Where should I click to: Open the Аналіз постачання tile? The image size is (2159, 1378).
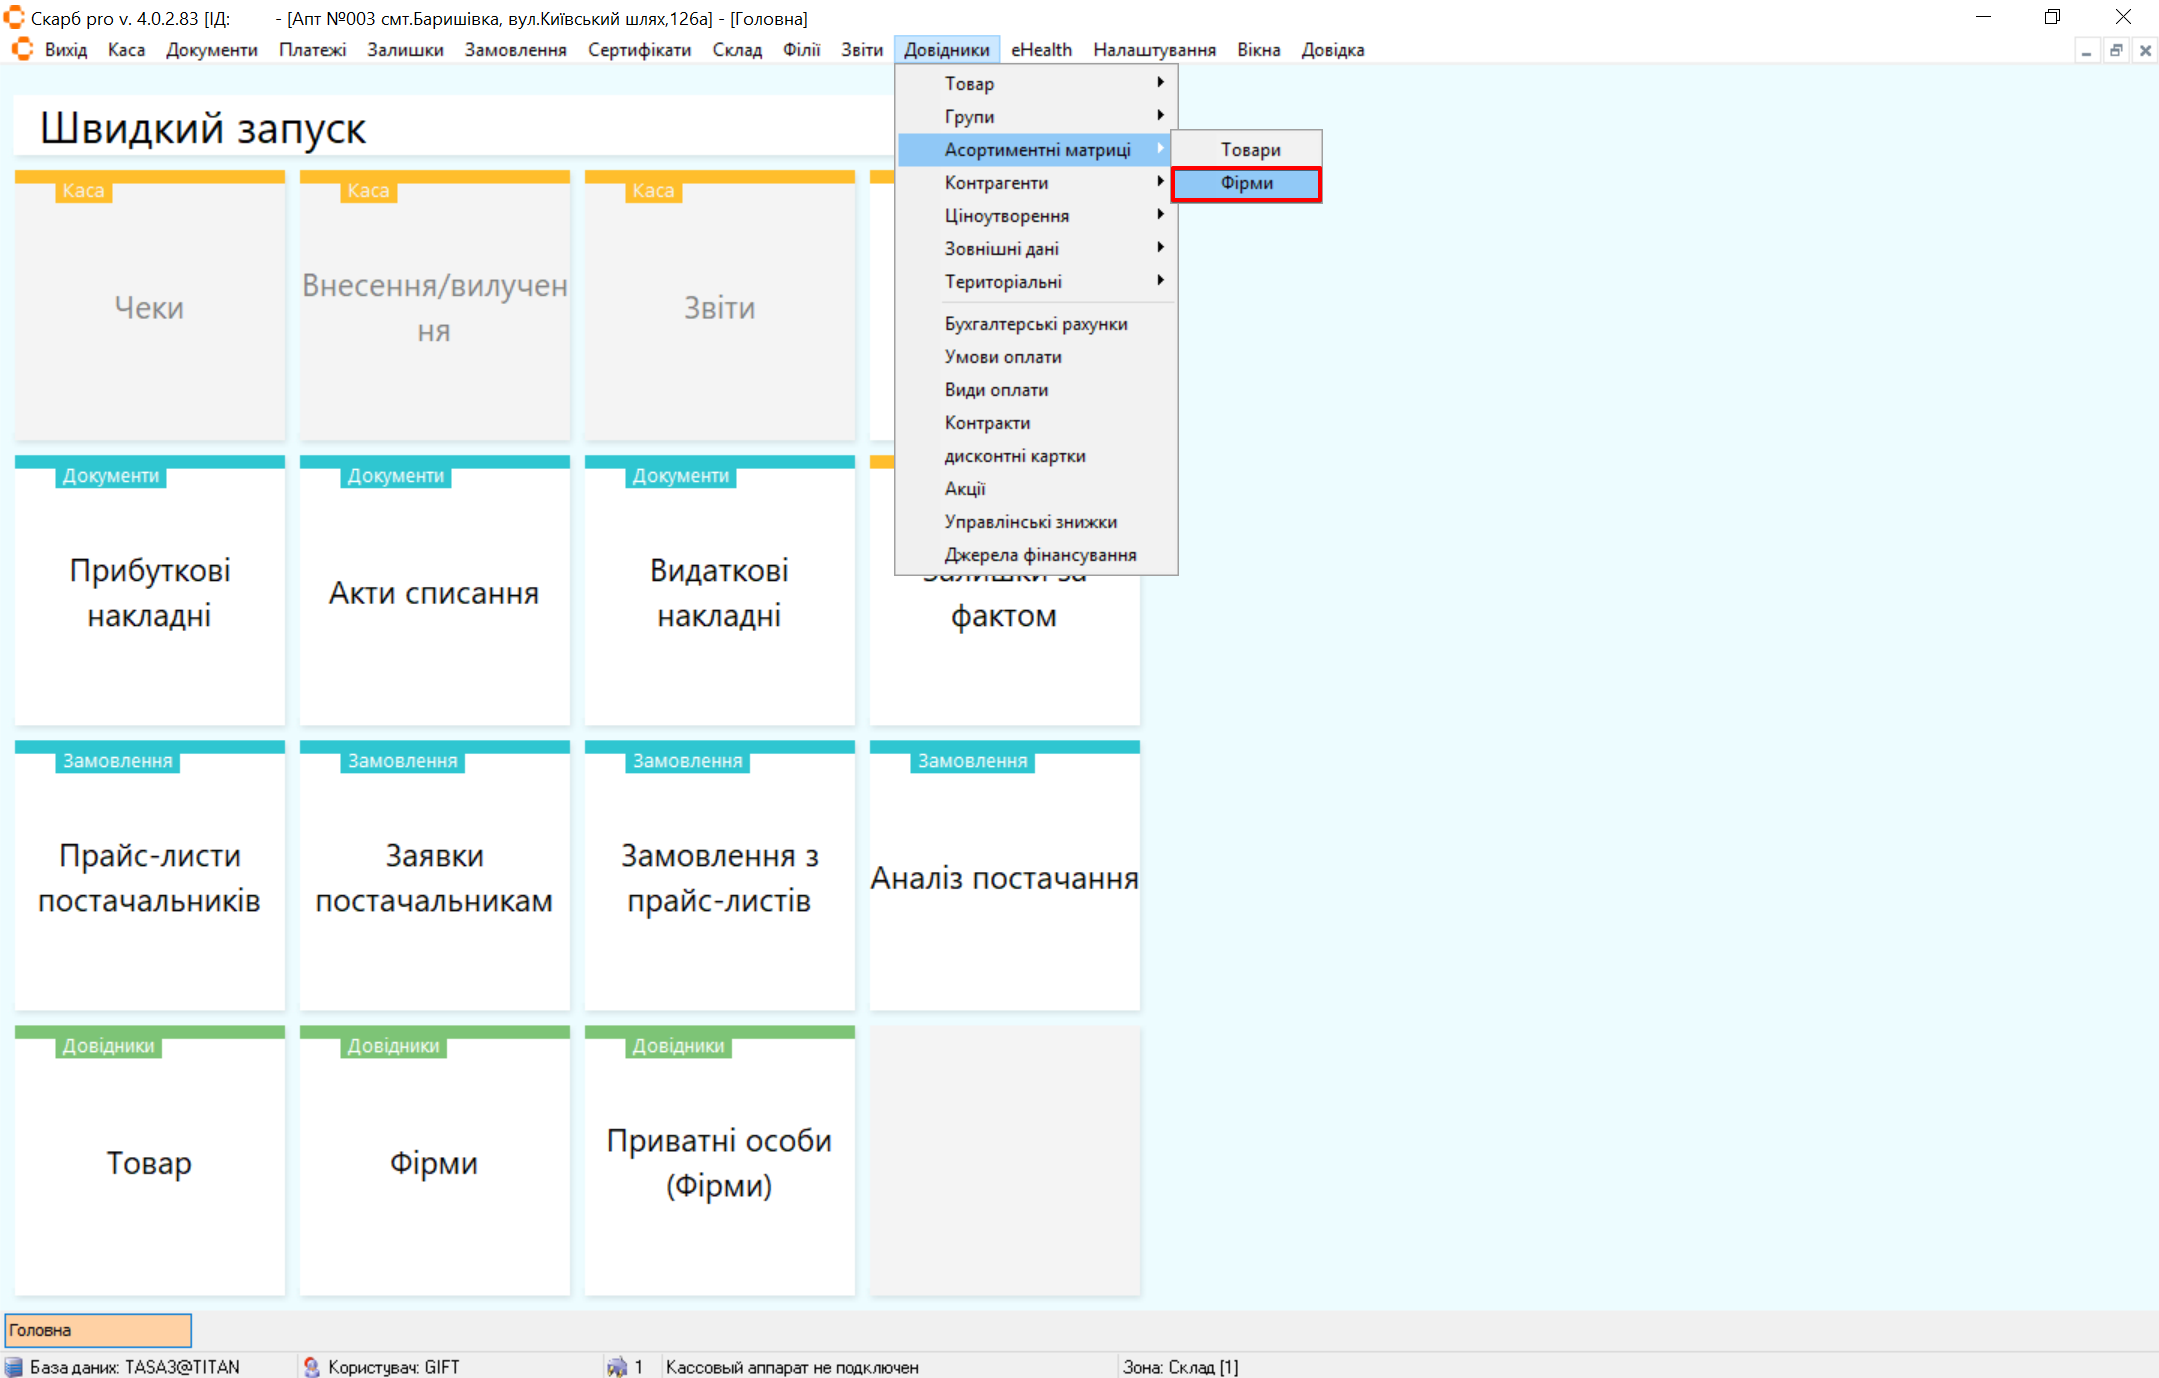[1004, 878]
